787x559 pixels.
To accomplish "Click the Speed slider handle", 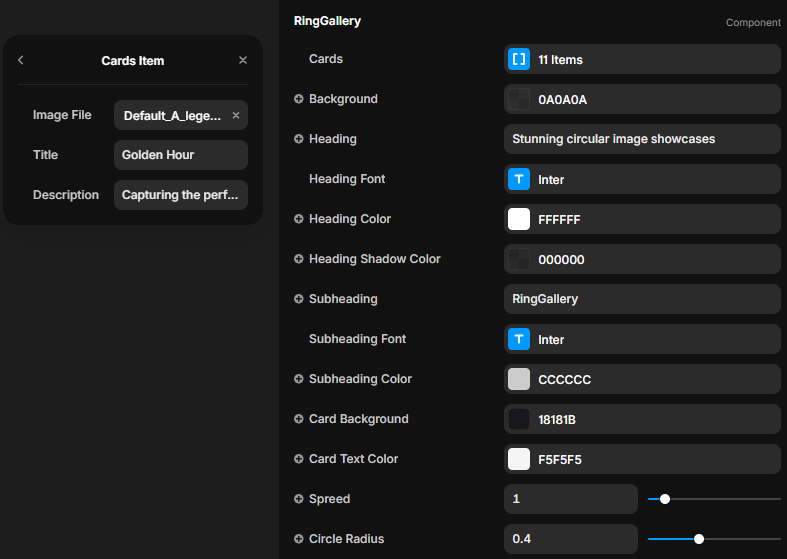I will coord(665,499).
